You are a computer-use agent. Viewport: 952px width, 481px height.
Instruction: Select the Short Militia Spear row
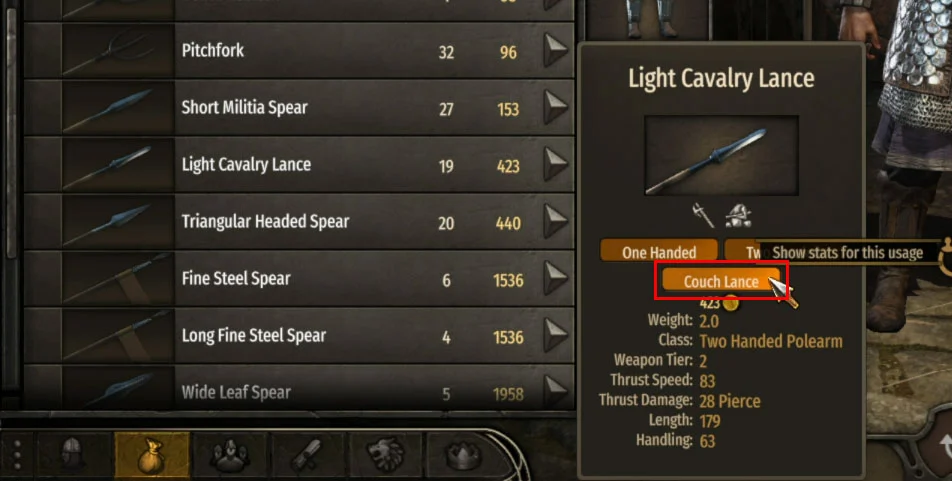click(299, 107)
